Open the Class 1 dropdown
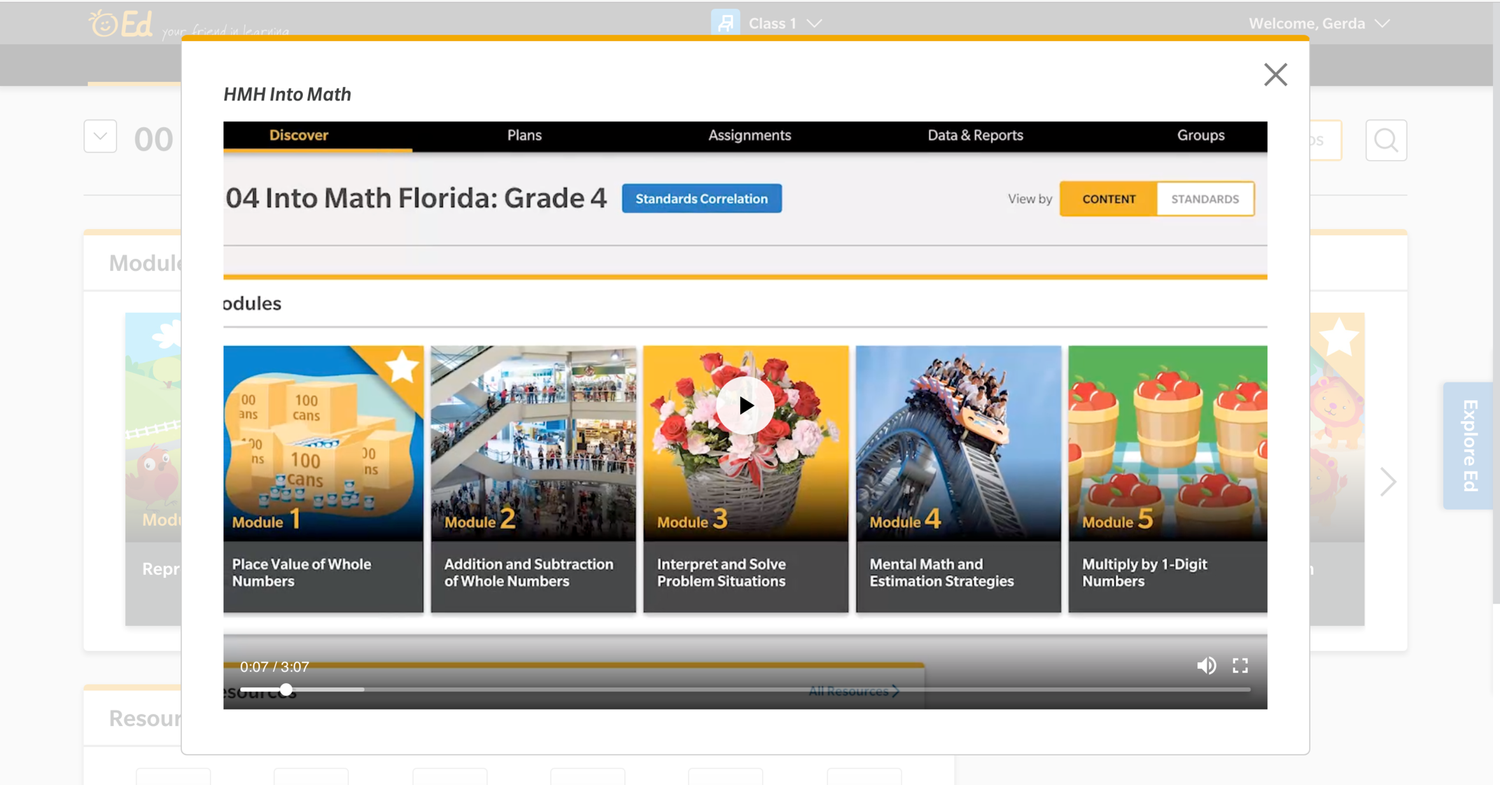1500x785 pixels. coord(814,23)
